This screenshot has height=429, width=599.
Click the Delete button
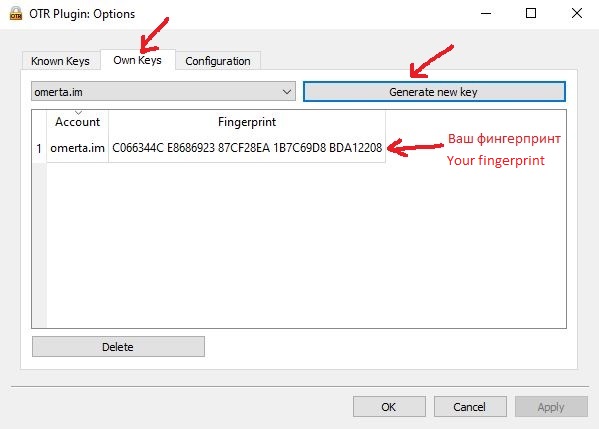[x=118, y=346]
